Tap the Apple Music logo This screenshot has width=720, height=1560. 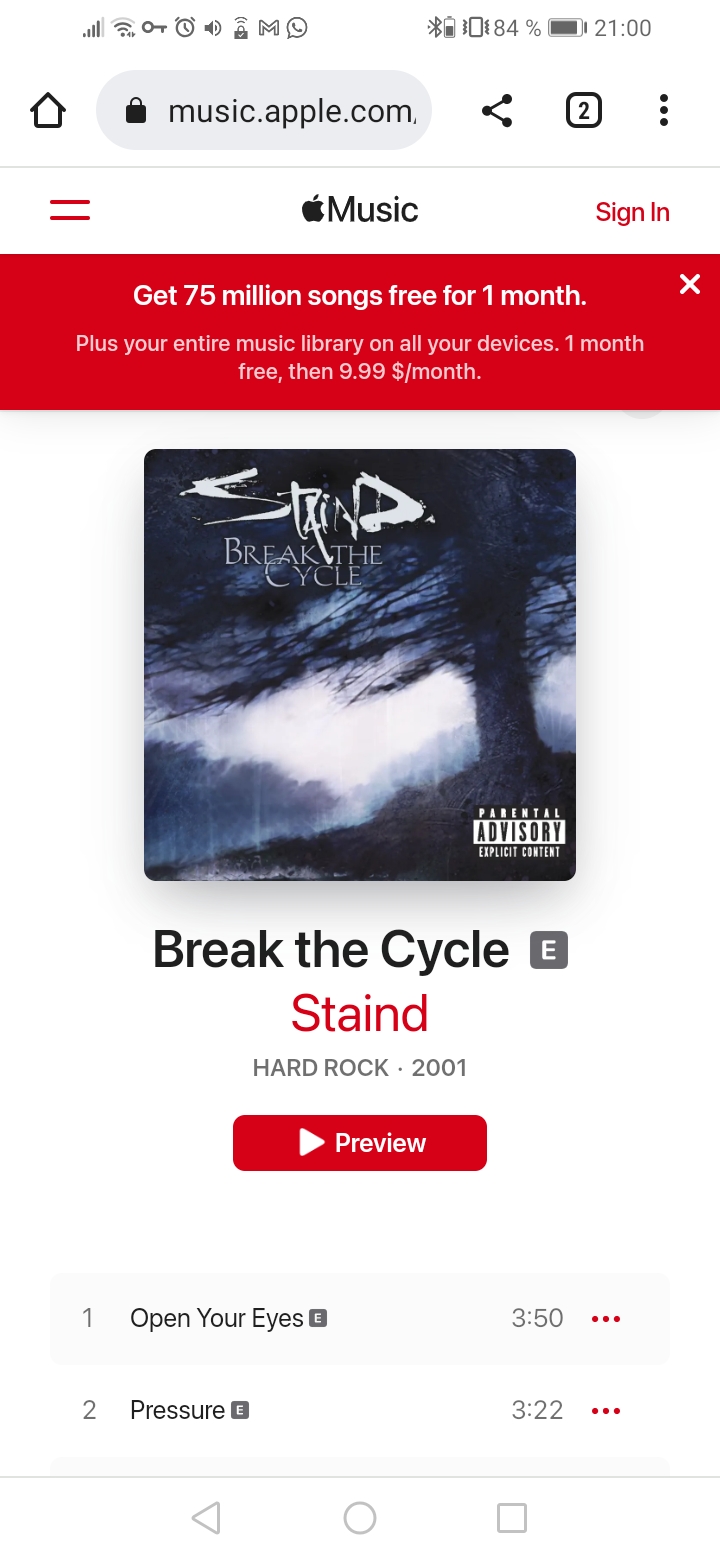(x=360, y=210)
